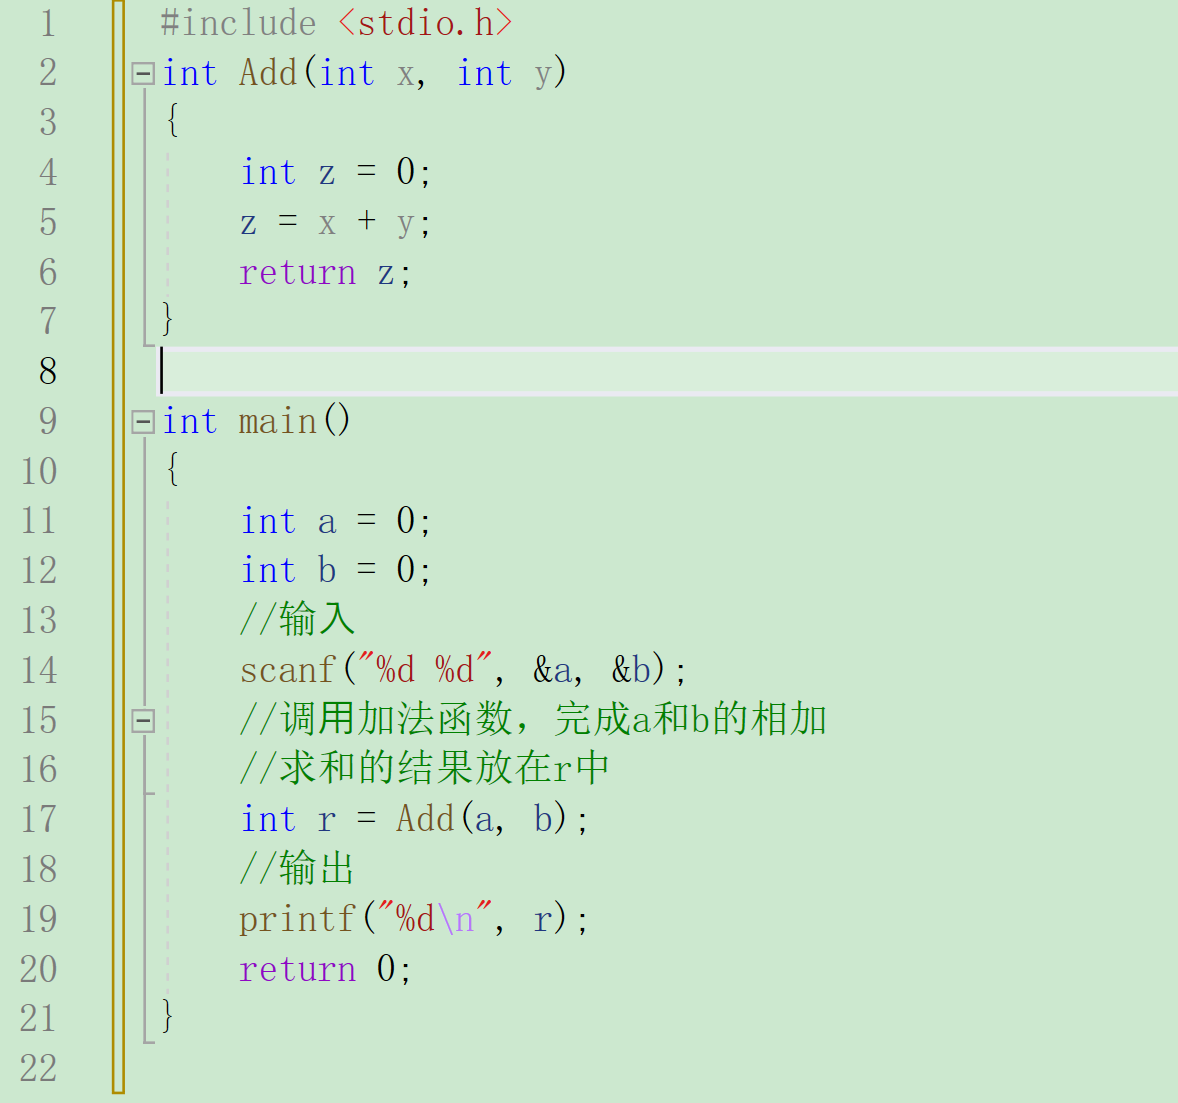
Task: Click line number 14 in the gutter
Action: click(39, 669)
